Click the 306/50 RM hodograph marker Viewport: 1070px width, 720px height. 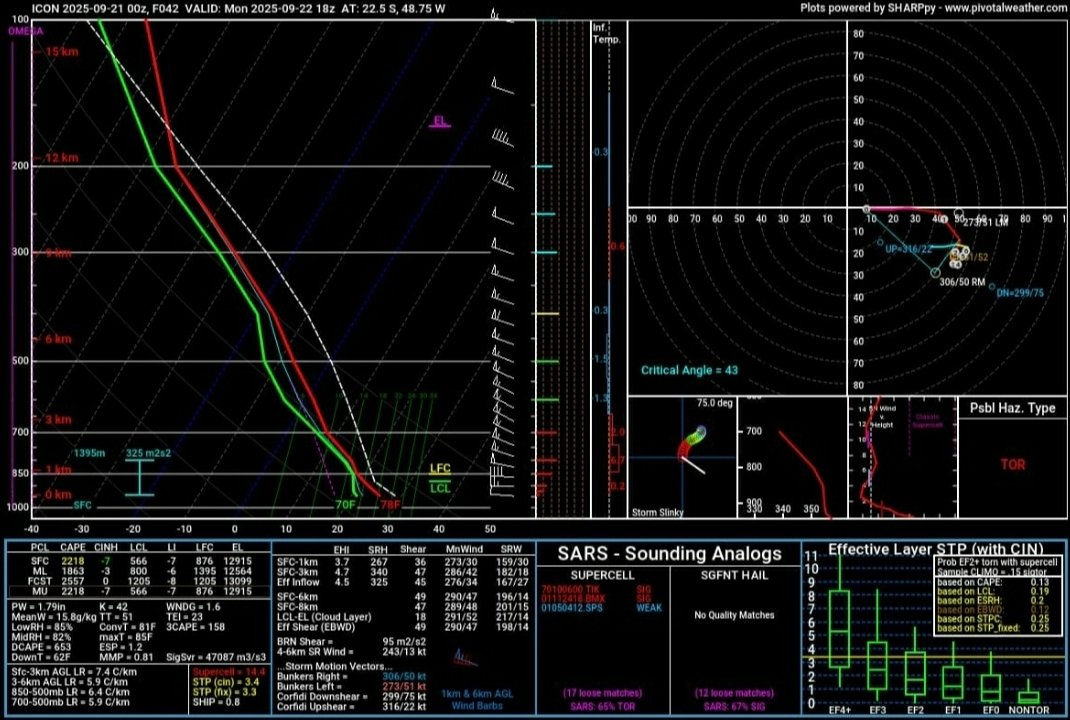point(936,273)
